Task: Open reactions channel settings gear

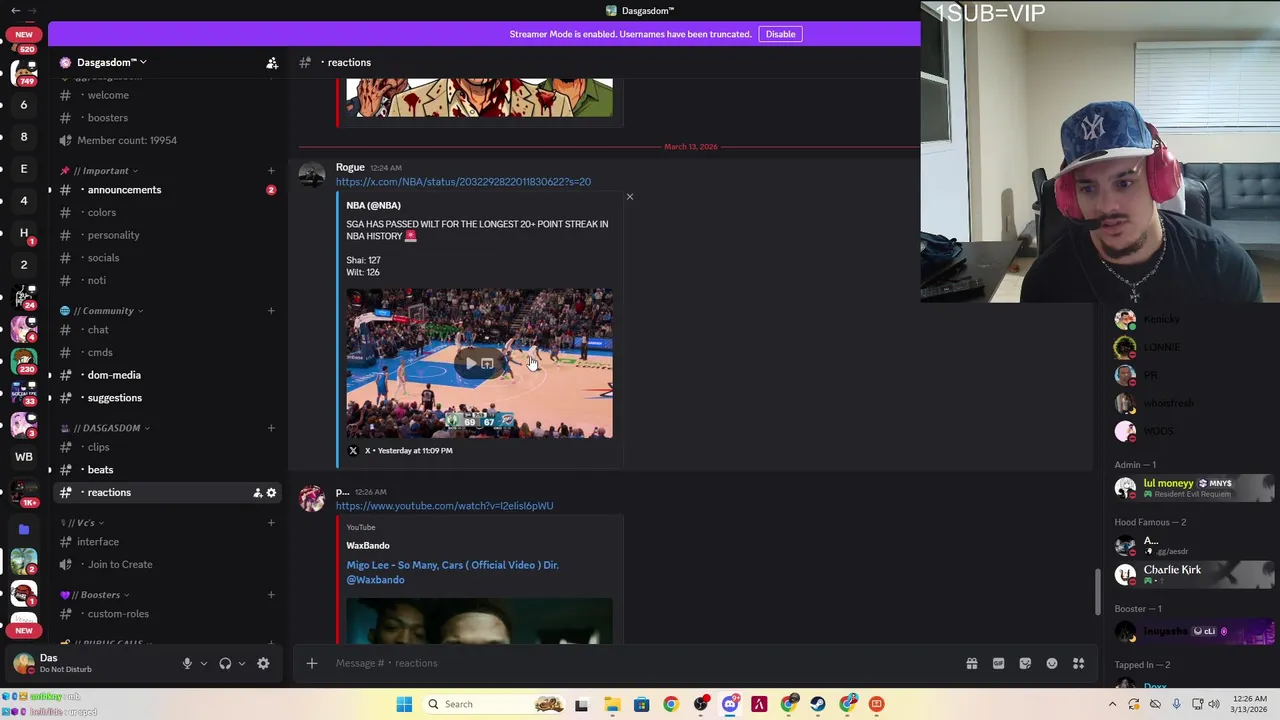Action: (271, 492)
